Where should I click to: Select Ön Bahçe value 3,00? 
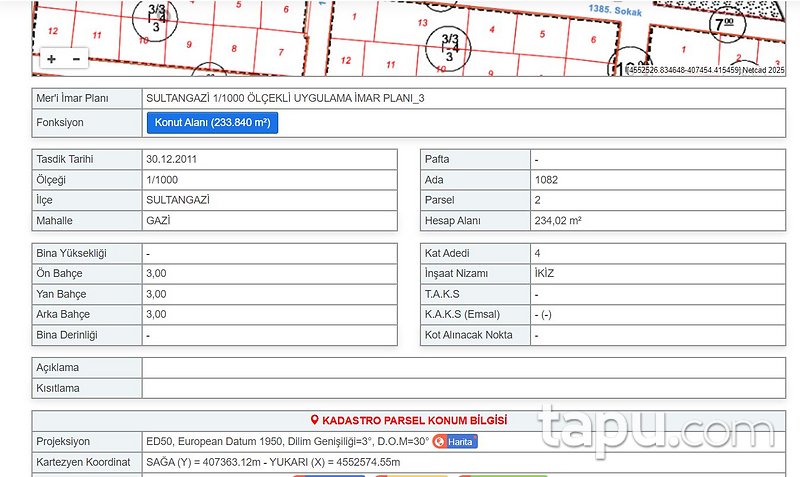click(156, 273)
